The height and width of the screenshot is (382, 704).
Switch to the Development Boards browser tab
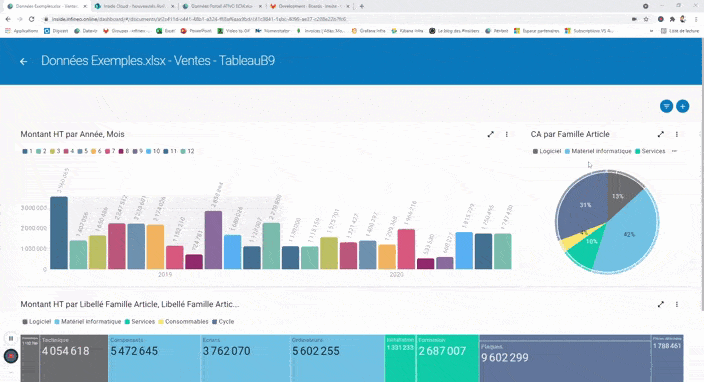click(310, 6)
